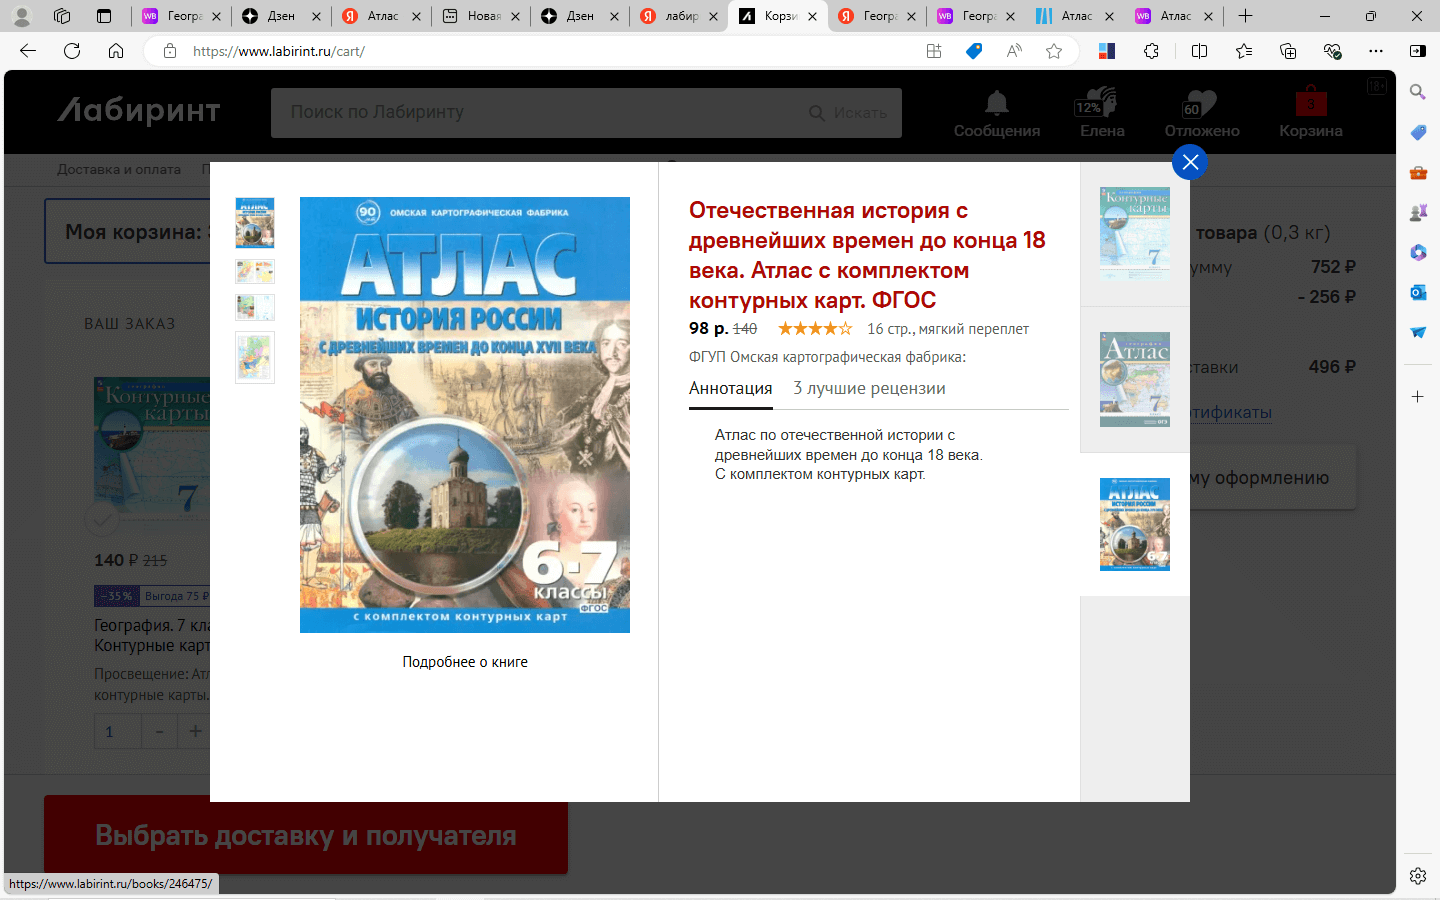1440x900 pixels.
Task: Open Read aloud icon in address bar
Action: pos(1014,51)
